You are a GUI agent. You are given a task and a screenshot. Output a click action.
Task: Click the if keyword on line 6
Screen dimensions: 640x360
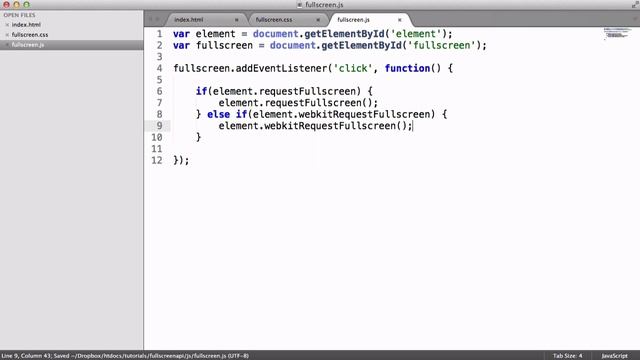(201, 91)
